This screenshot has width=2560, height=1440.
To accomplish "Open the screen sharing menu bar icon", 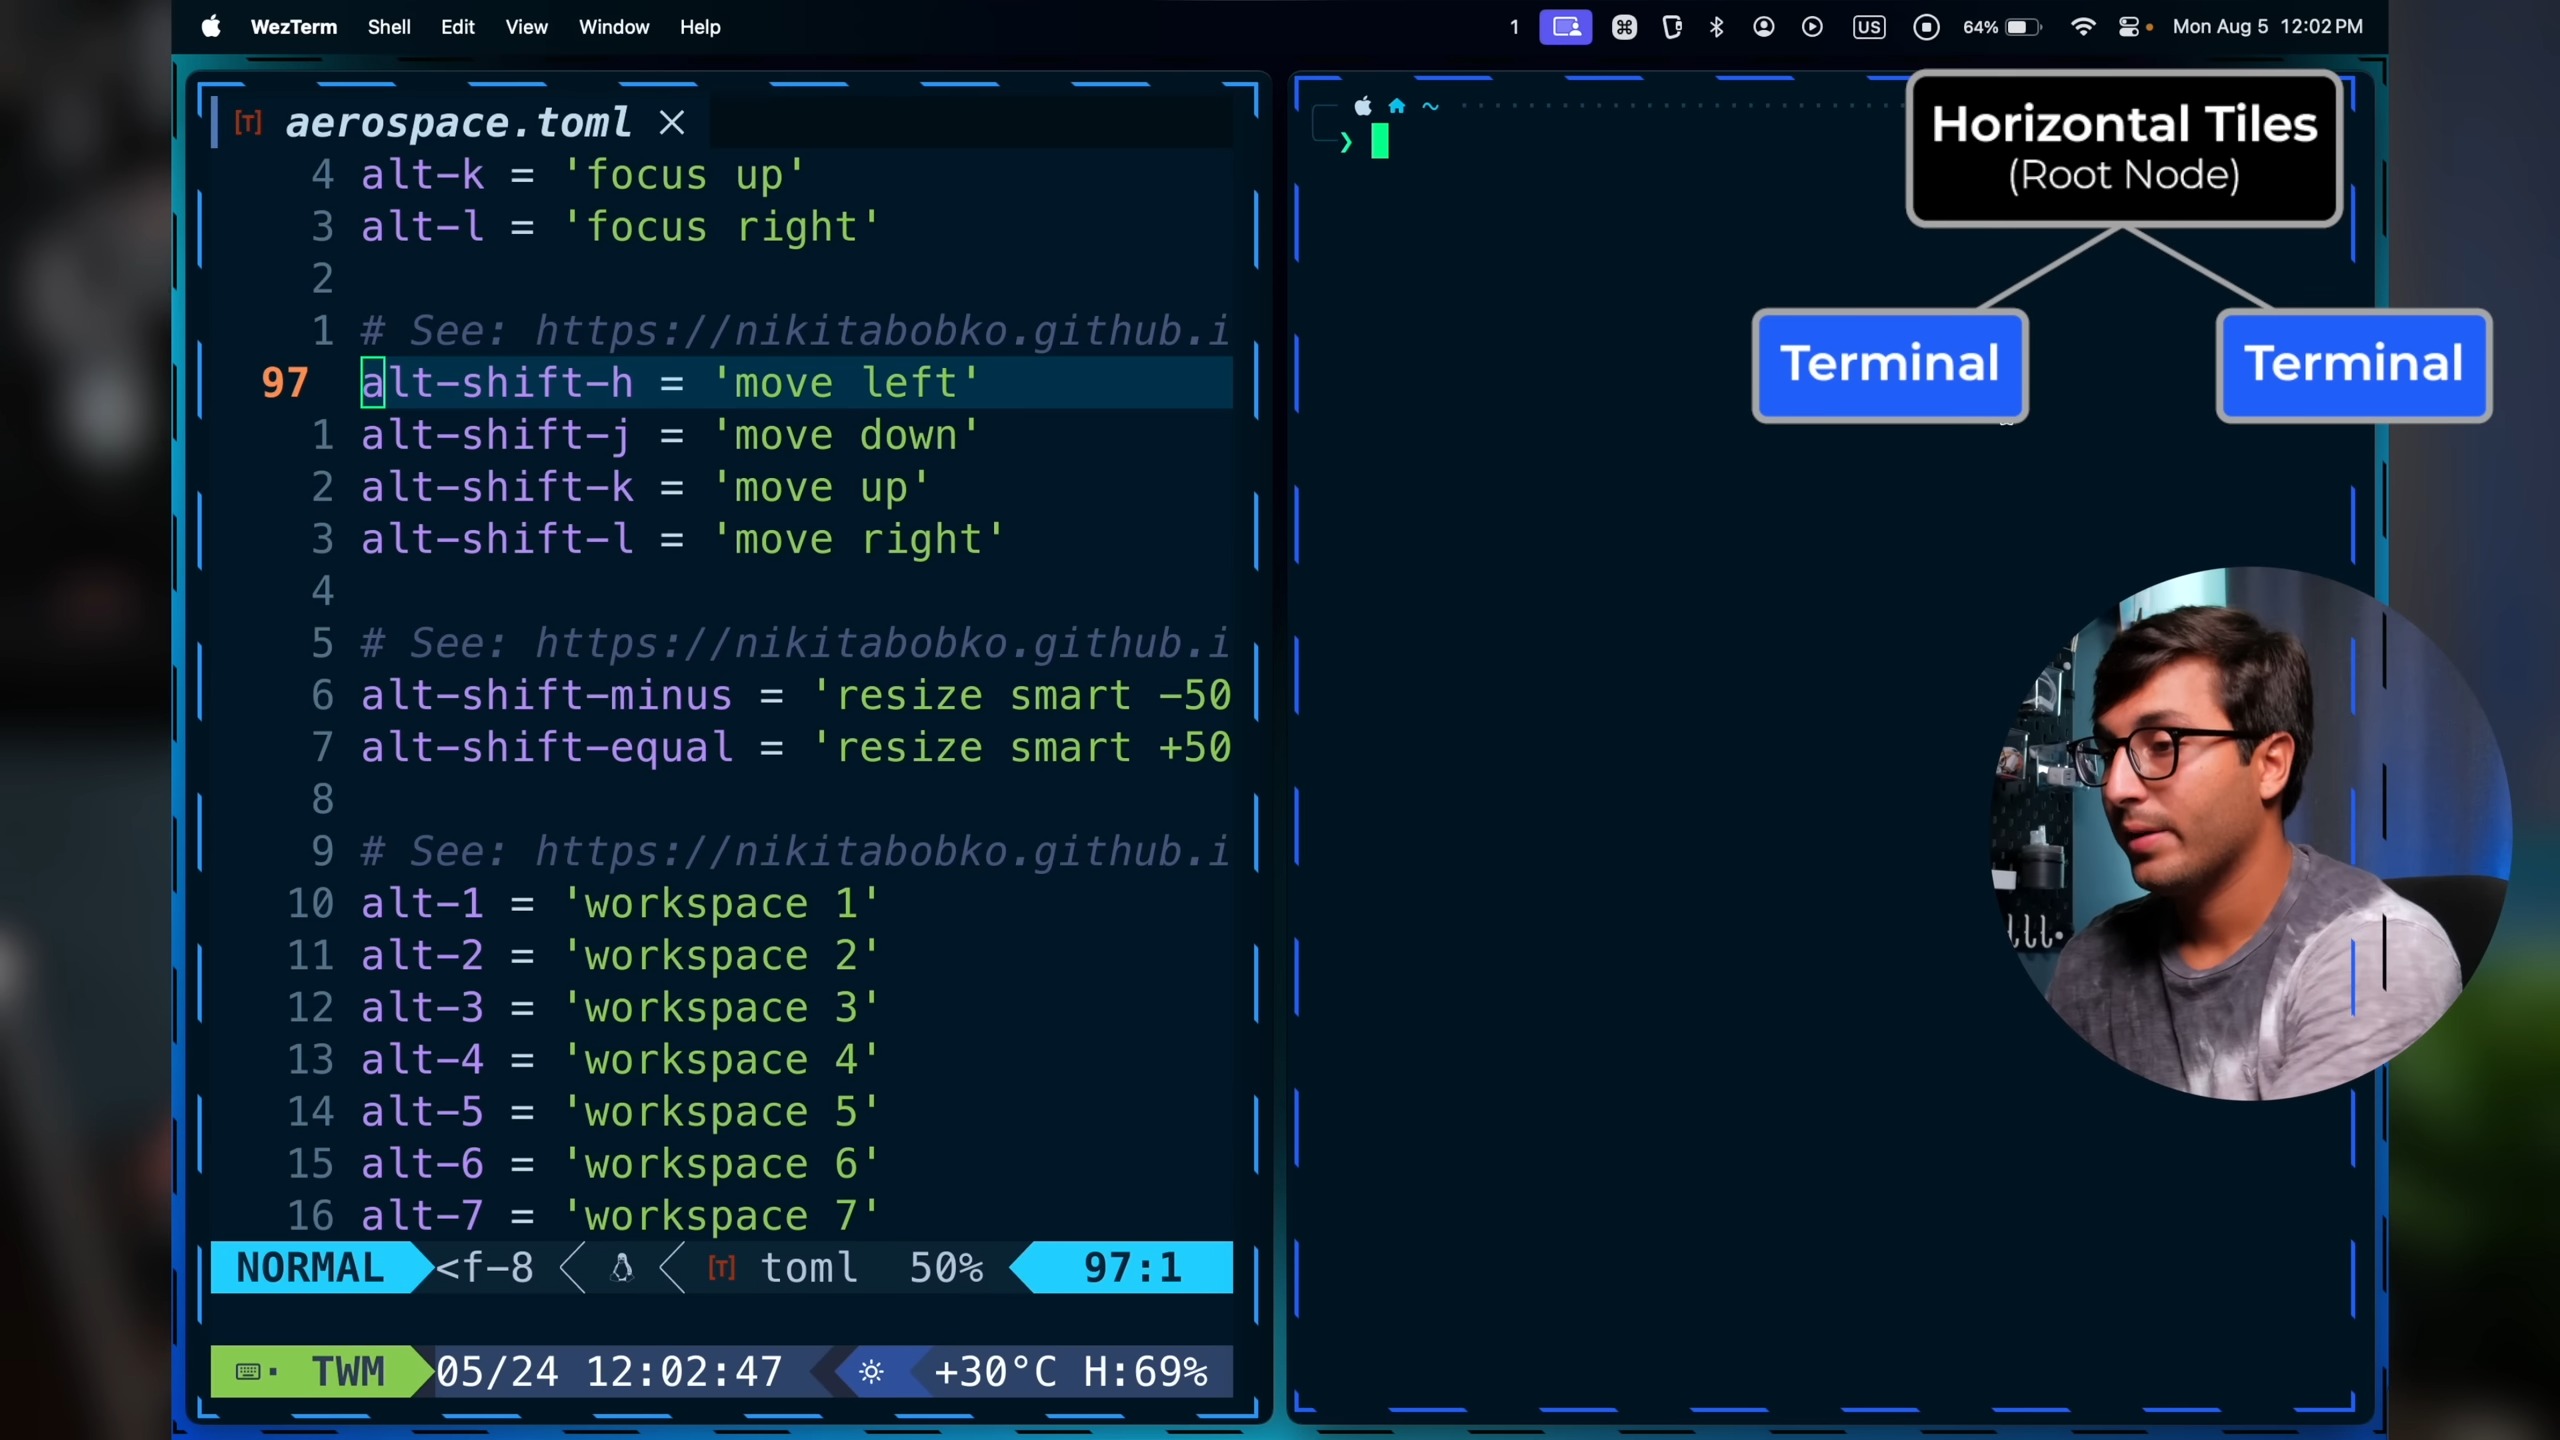I will pos(1565,27).
